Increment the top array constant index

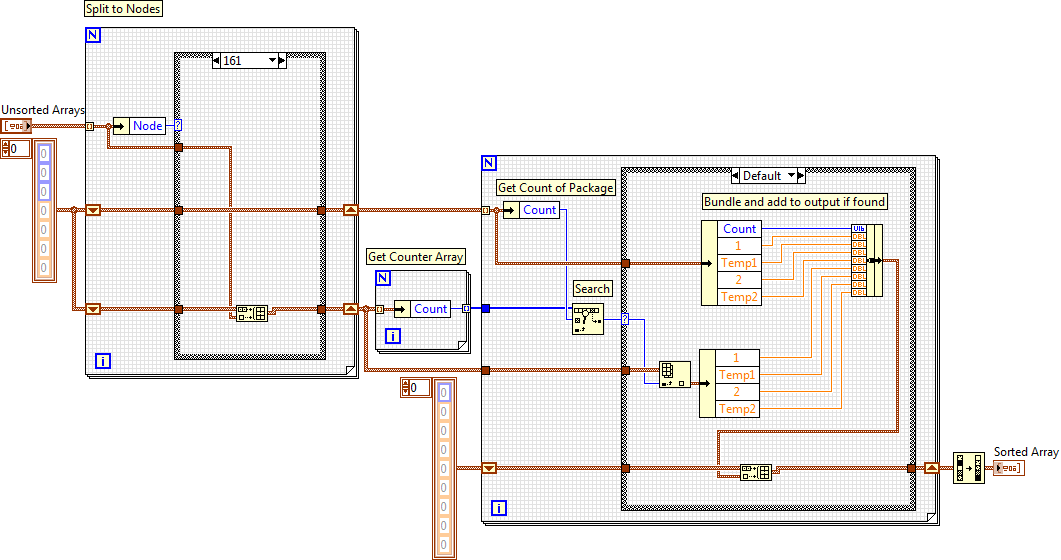(5, 145)
